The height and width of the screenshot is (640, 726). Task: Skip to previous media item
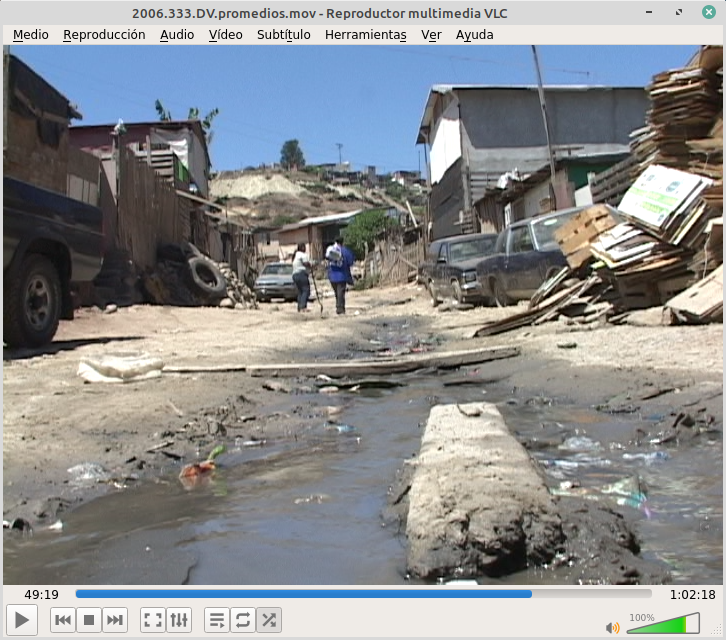(x=63, y=620)
